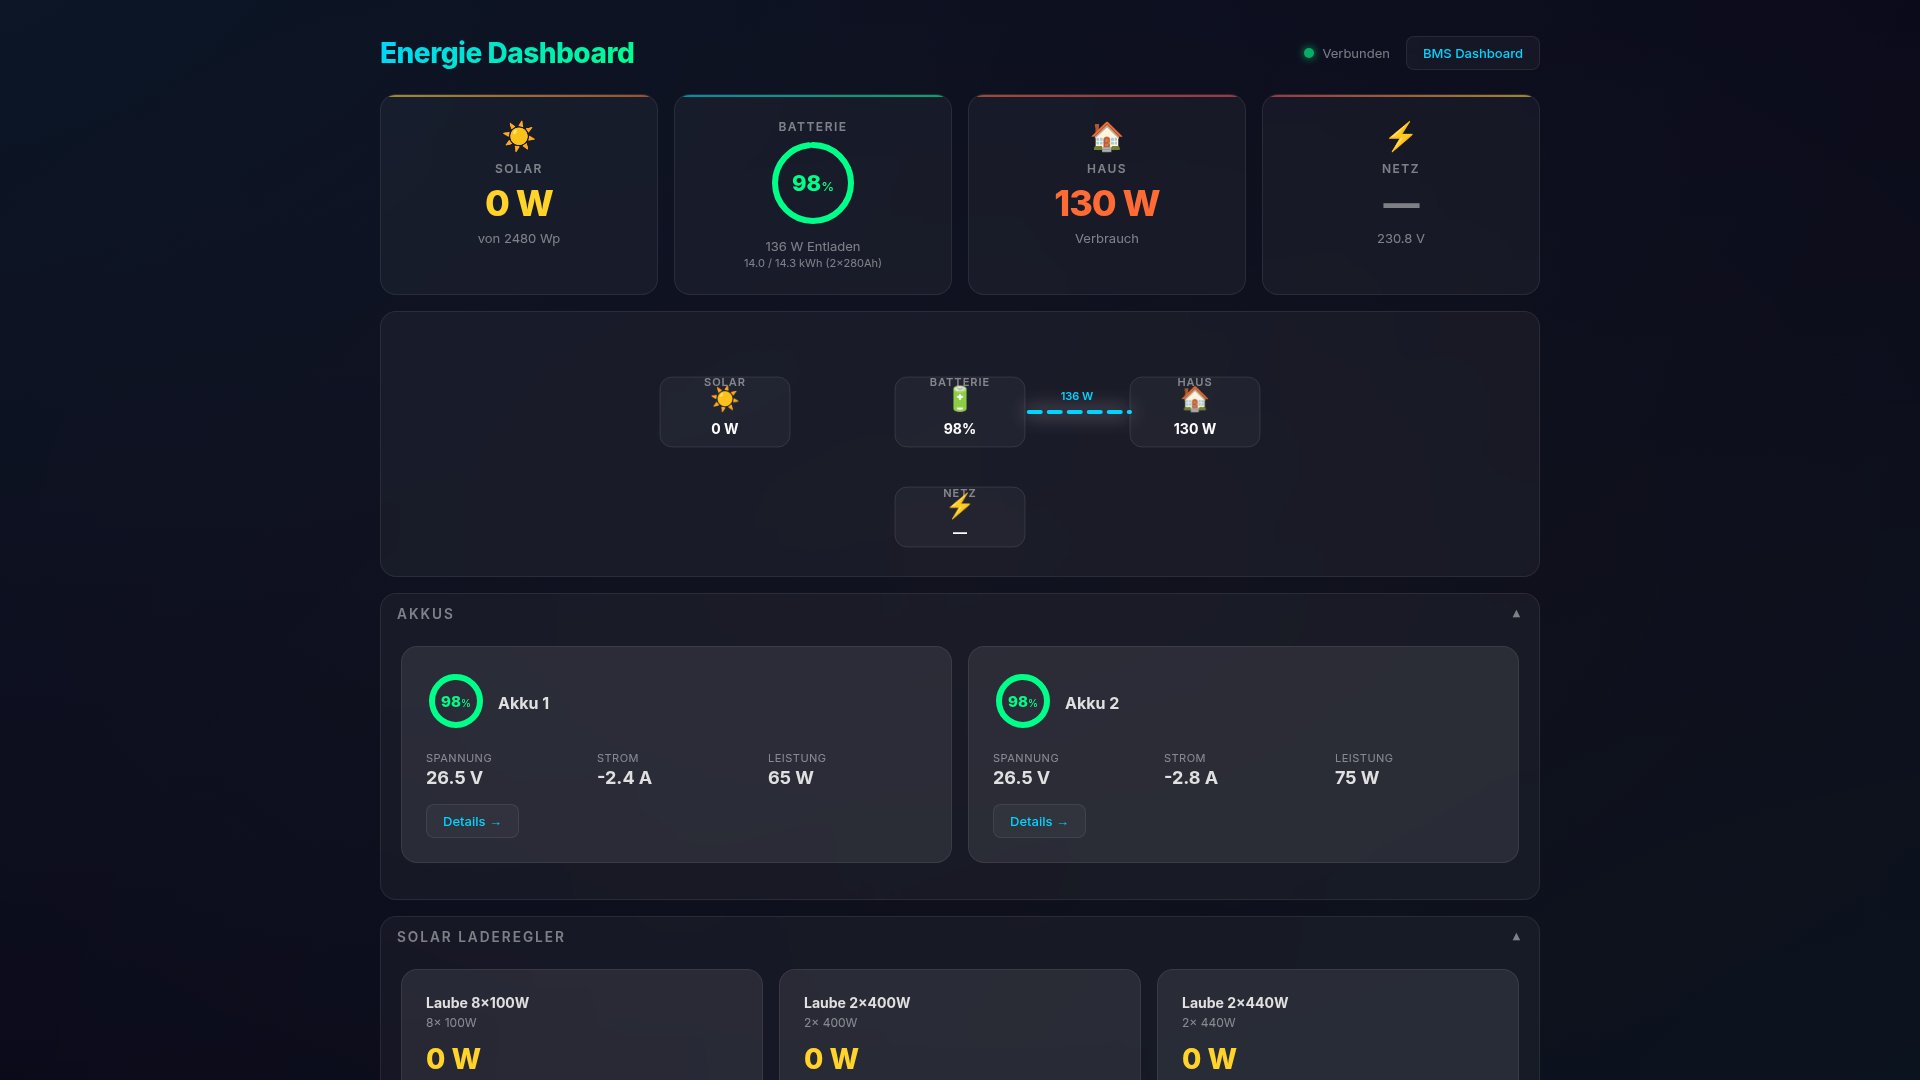Click the '130 W' house consumption value
This screenshot has height=1080, width=1920.
[x=1106, y=203]
